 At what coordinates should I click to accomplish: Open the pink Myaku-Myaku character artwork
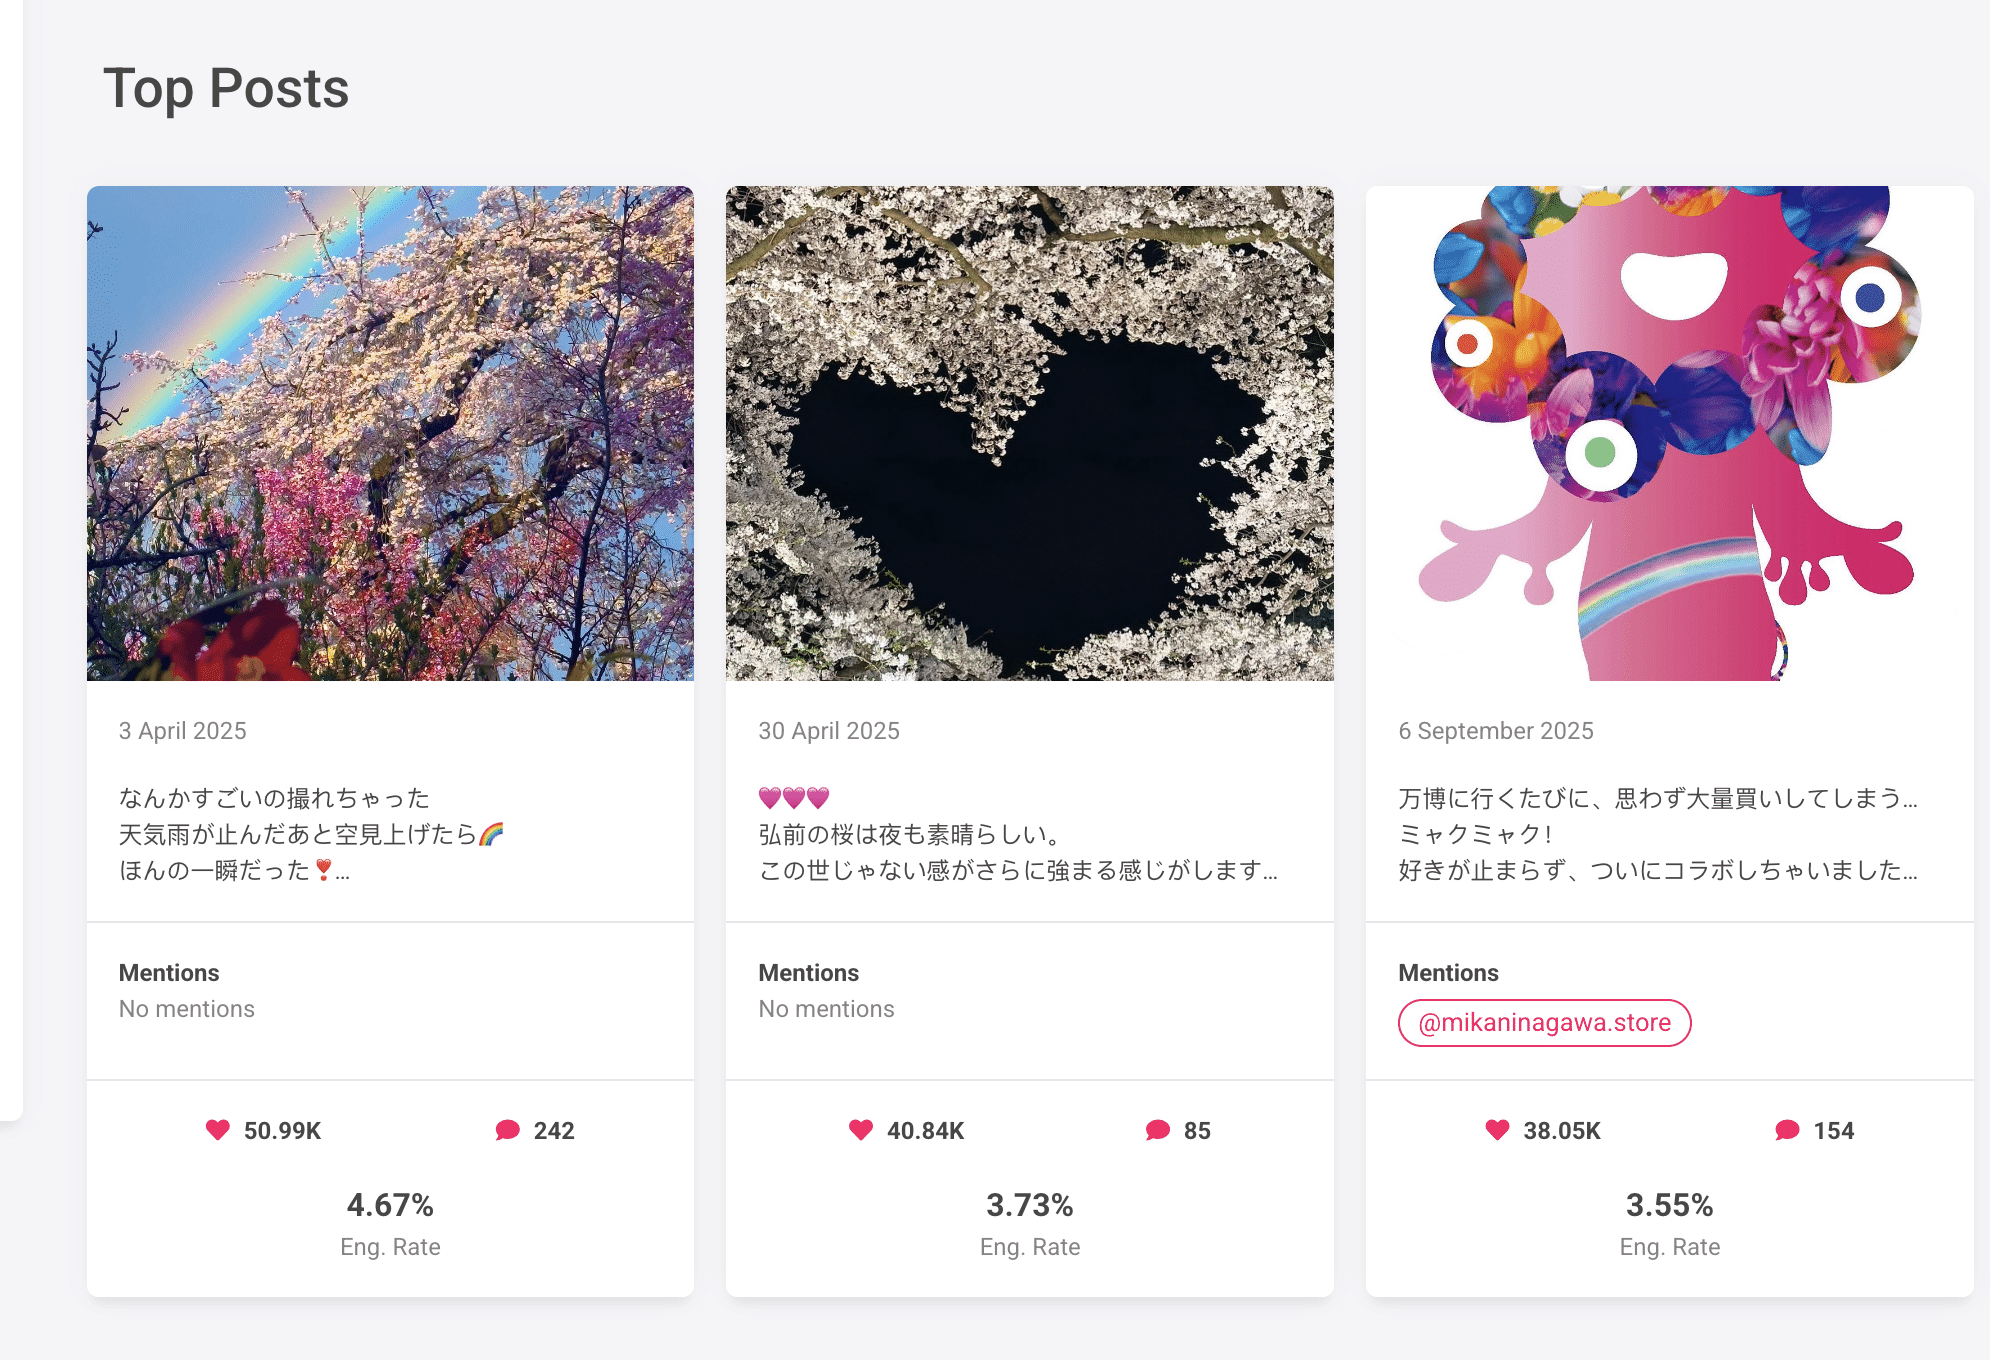pos(1669,433)
